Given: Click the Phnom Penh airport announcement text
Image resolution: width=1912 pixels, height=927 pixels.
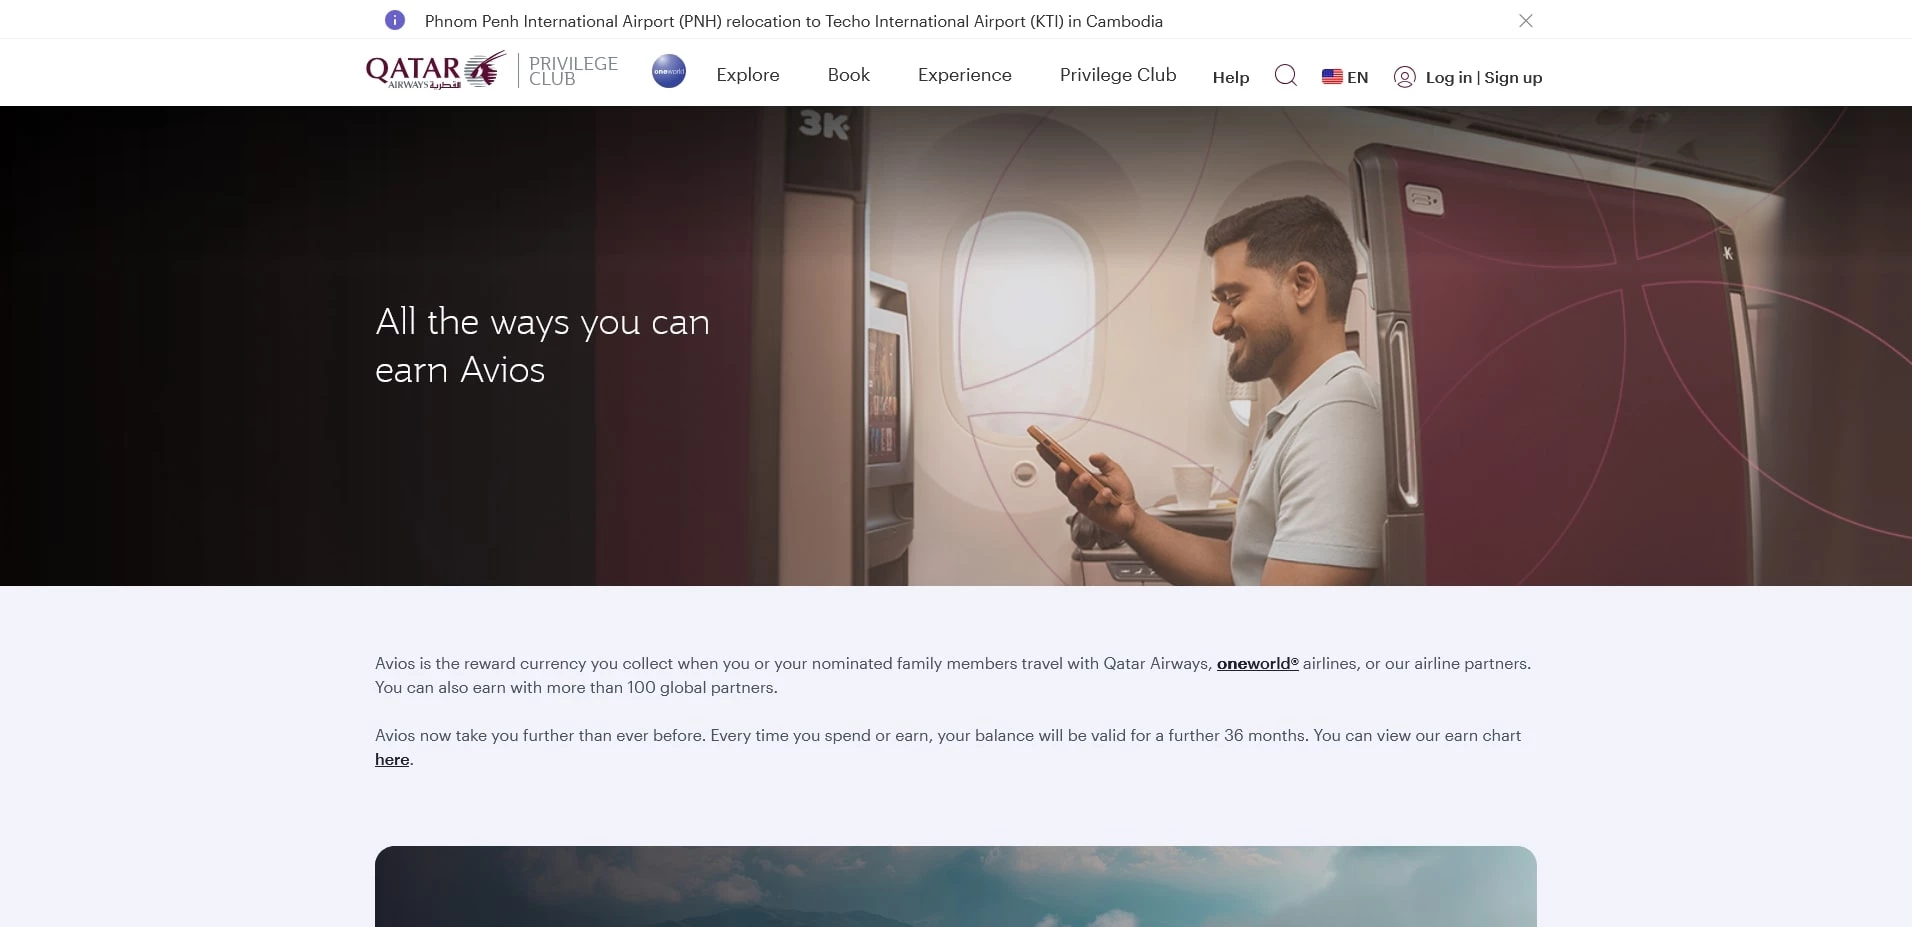Looking at the screenshot, I should (793, 20).
